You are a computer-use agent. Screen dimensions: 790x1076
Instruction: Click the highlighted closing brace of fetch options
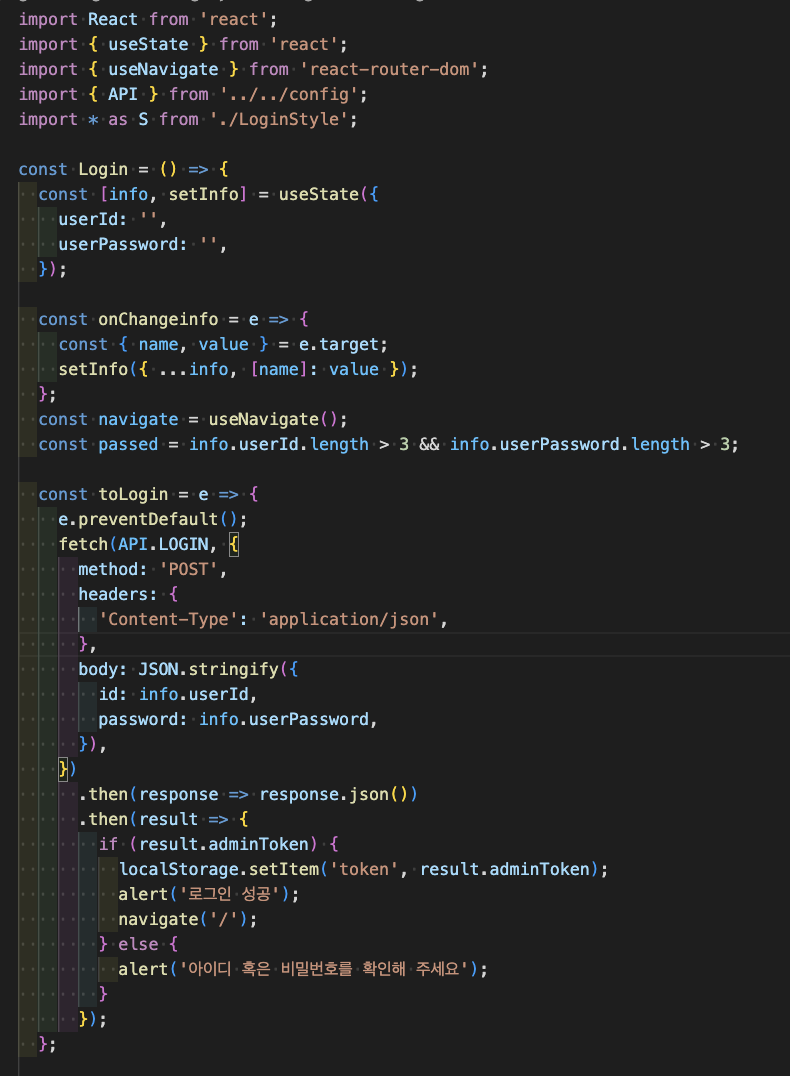coord(63,769)
